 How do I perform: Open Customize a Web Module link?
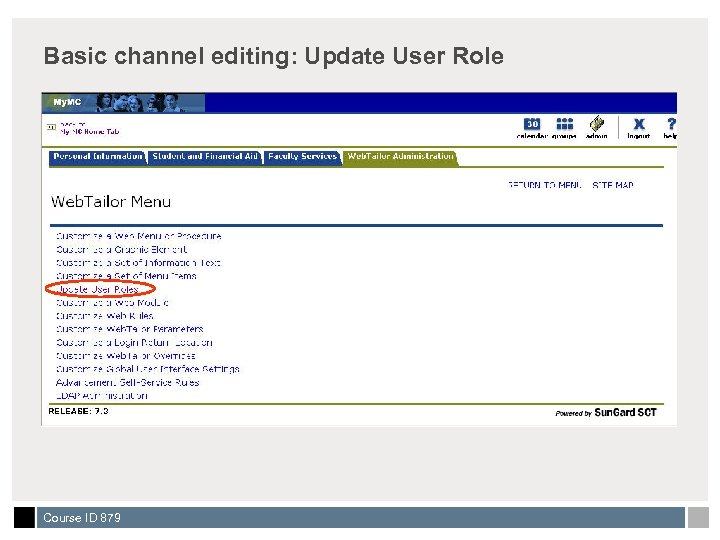tap(112, 303)
